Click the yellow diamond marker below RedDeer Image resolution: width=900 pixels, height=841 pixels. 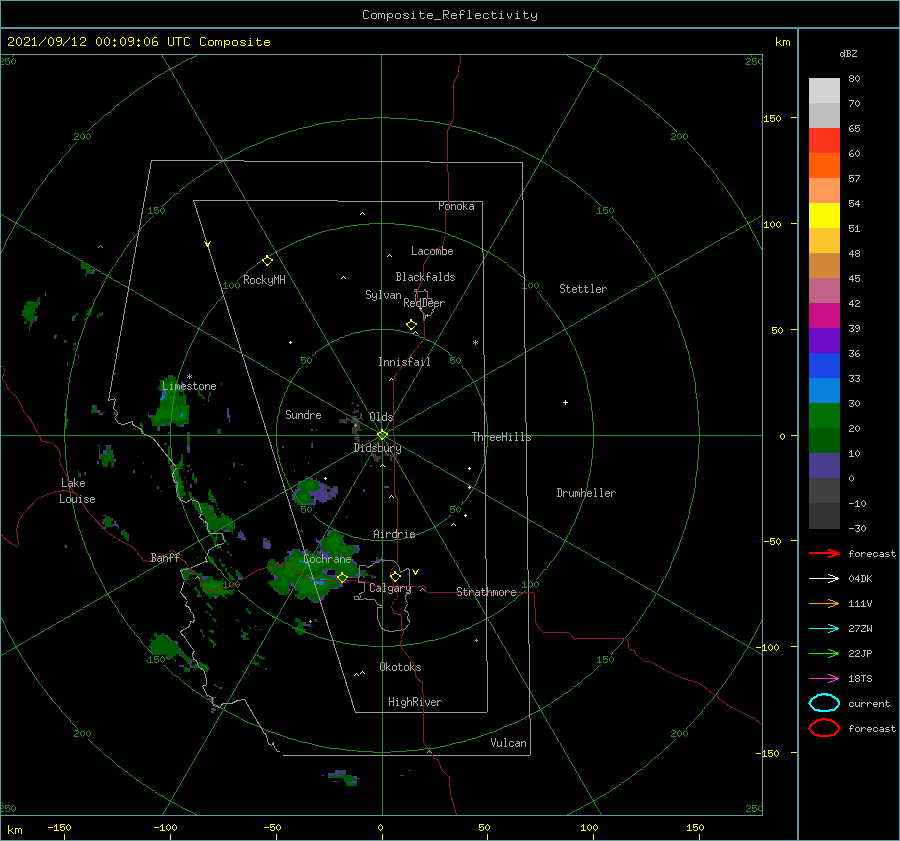click(412, 325)
